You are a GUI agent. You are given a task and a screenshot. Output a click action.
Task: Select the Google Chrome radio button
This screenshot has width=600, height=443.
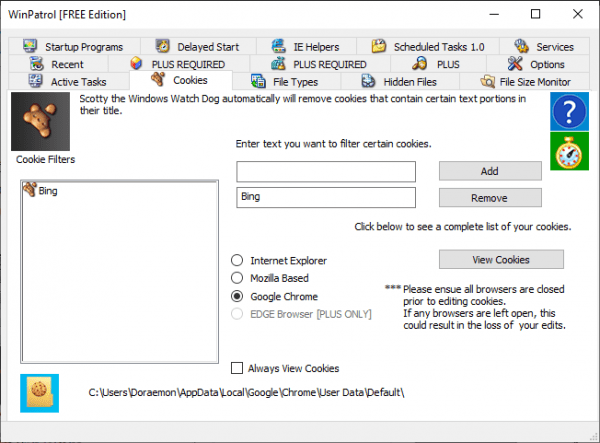tap(237, 296)
